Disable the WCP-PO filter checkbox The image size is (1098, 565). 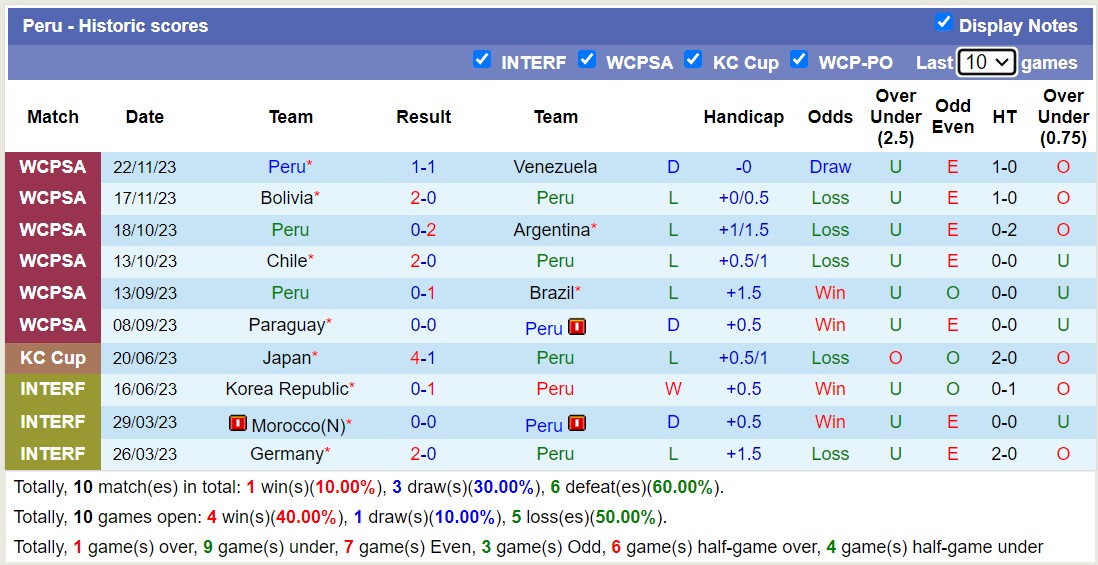coord(799,59)
